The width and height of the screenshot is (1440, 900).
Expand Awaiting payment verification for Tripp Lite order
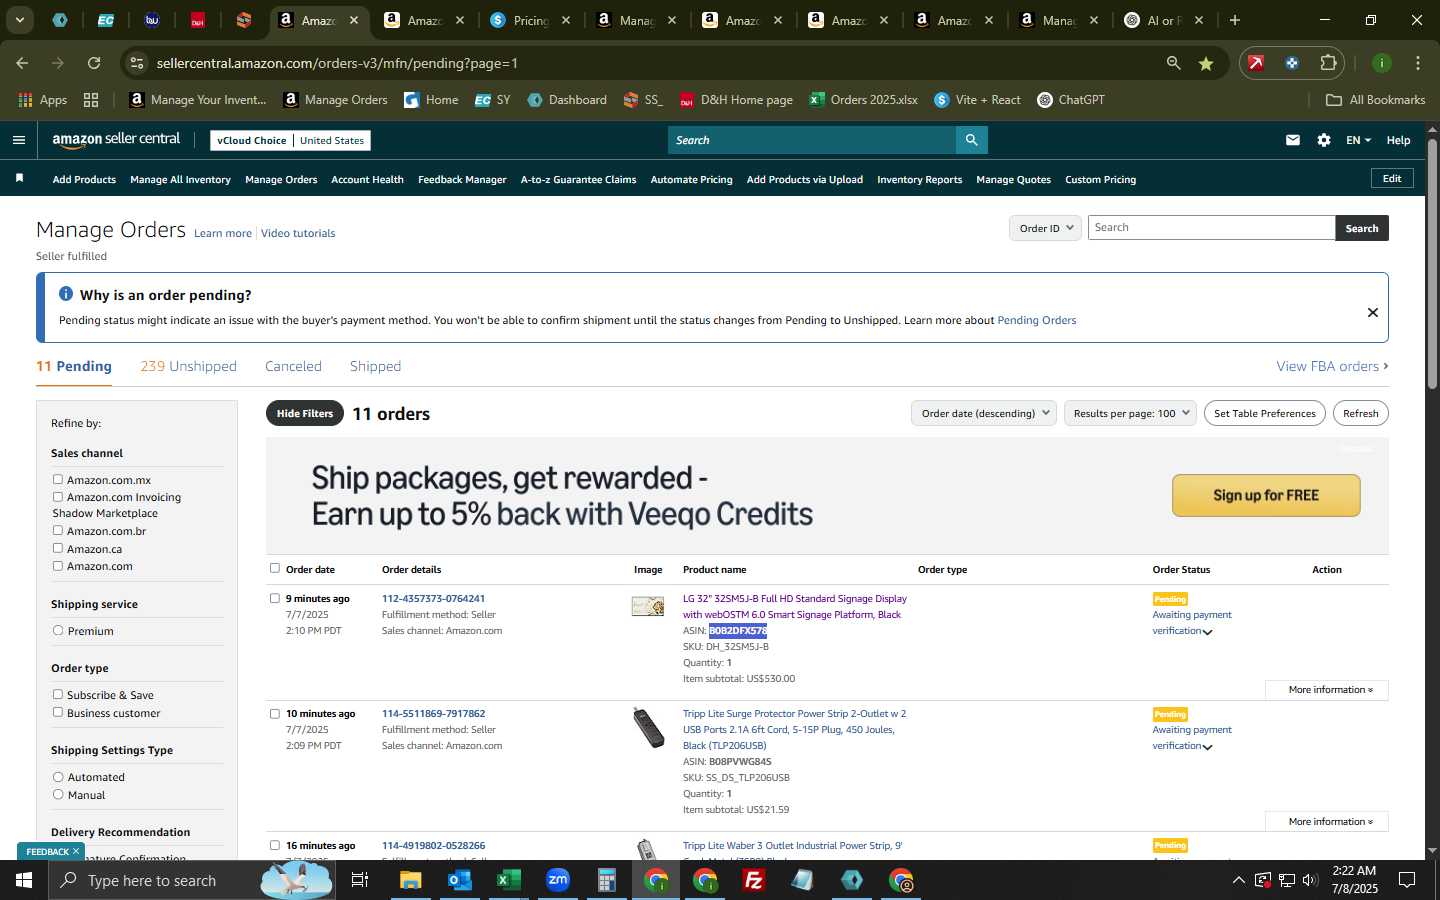pyautogui.click(x=1208, y=747)
